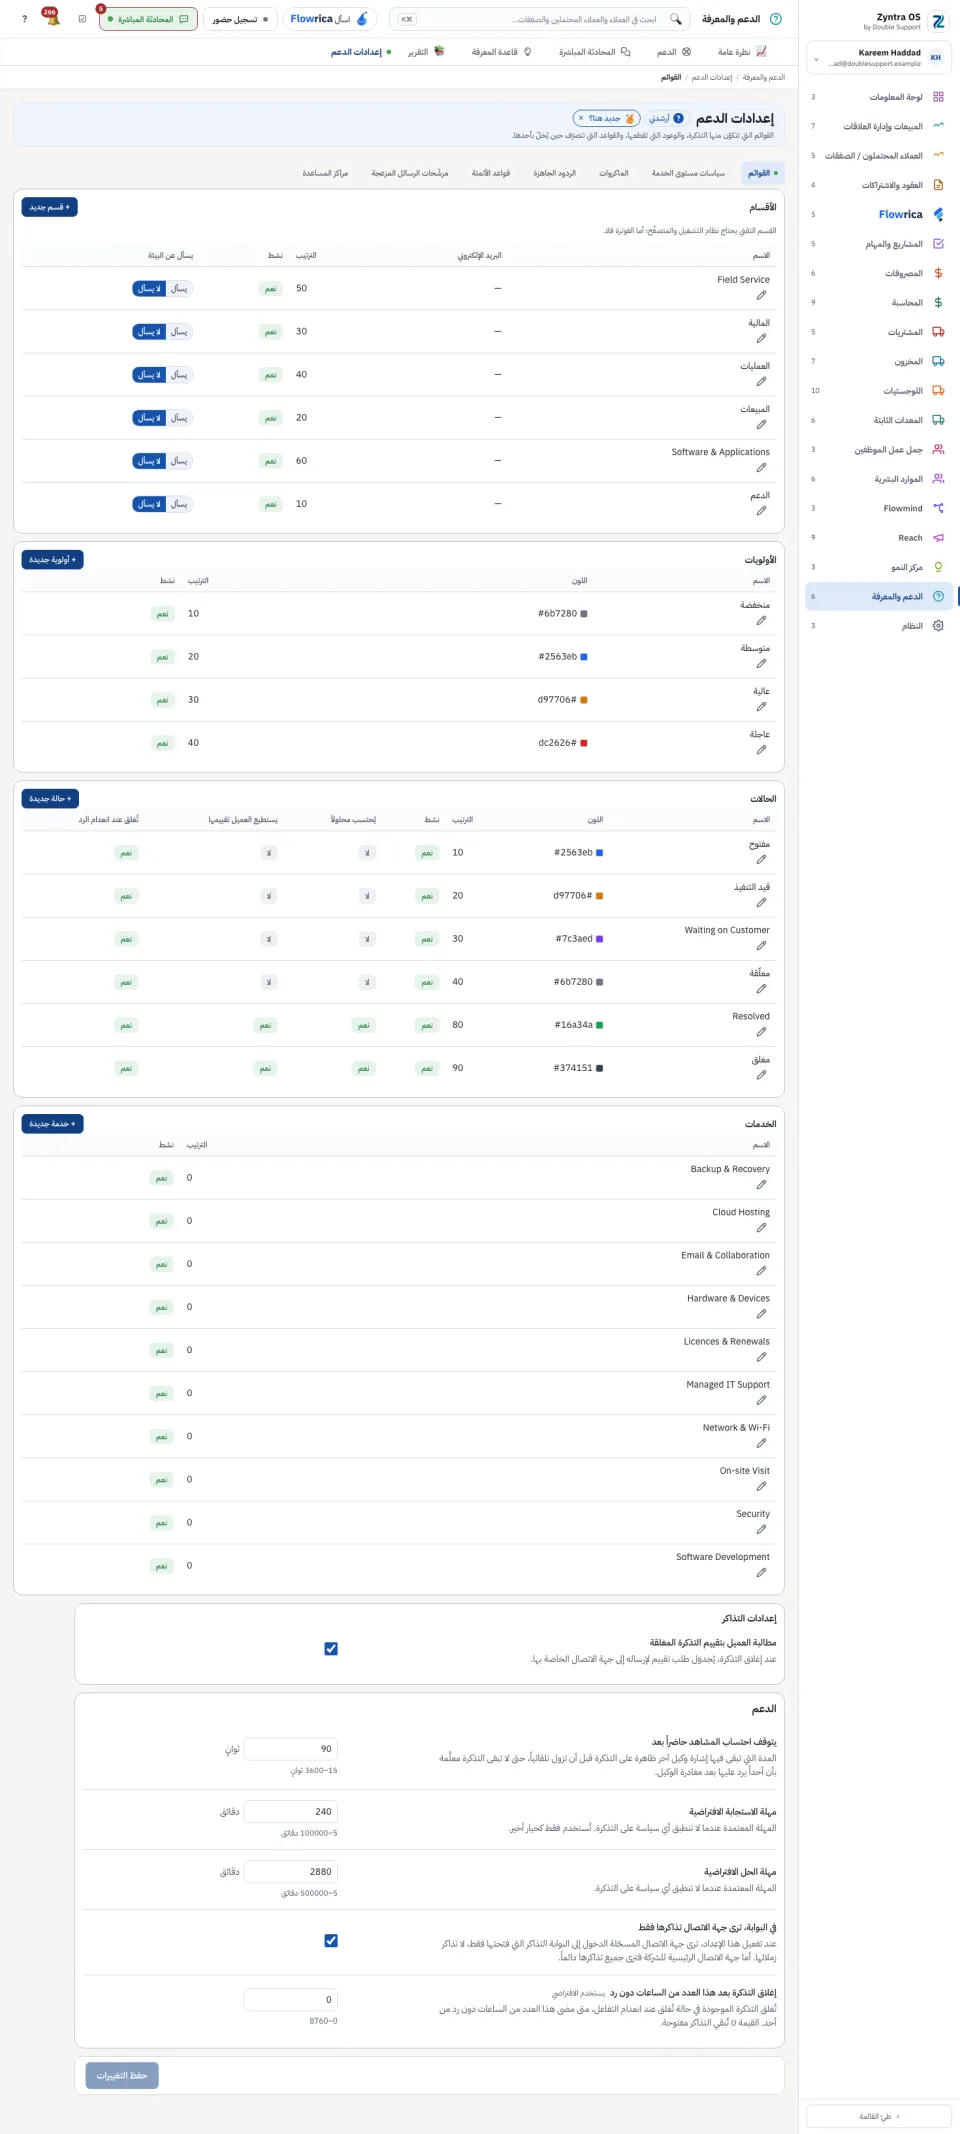Image resolution: width=960 pixels, height=2134 pixels.
Task: Click the مهلة الاستجابة الافتراضية field showing 240
Action: tap(291, 1811)
